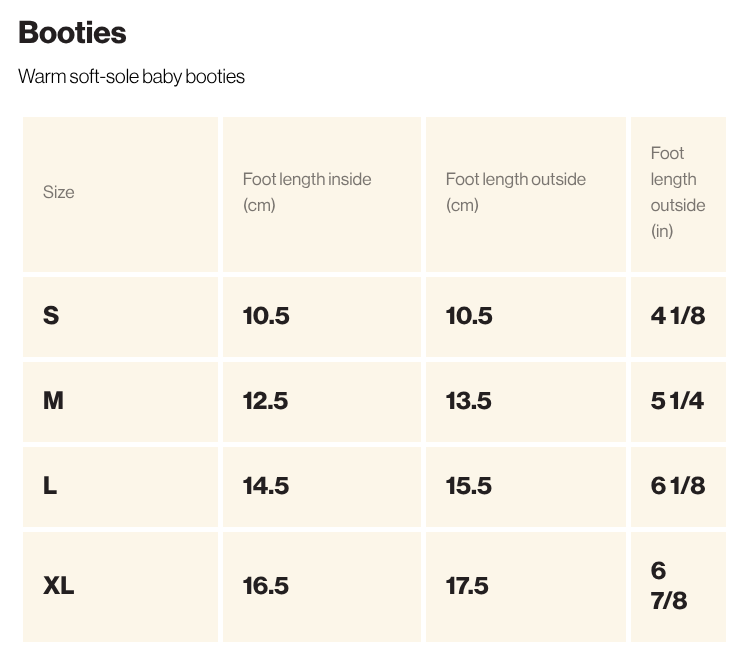Click the 'Foot length outside (in)' header
Screen dimensions: 743x658
677,192
